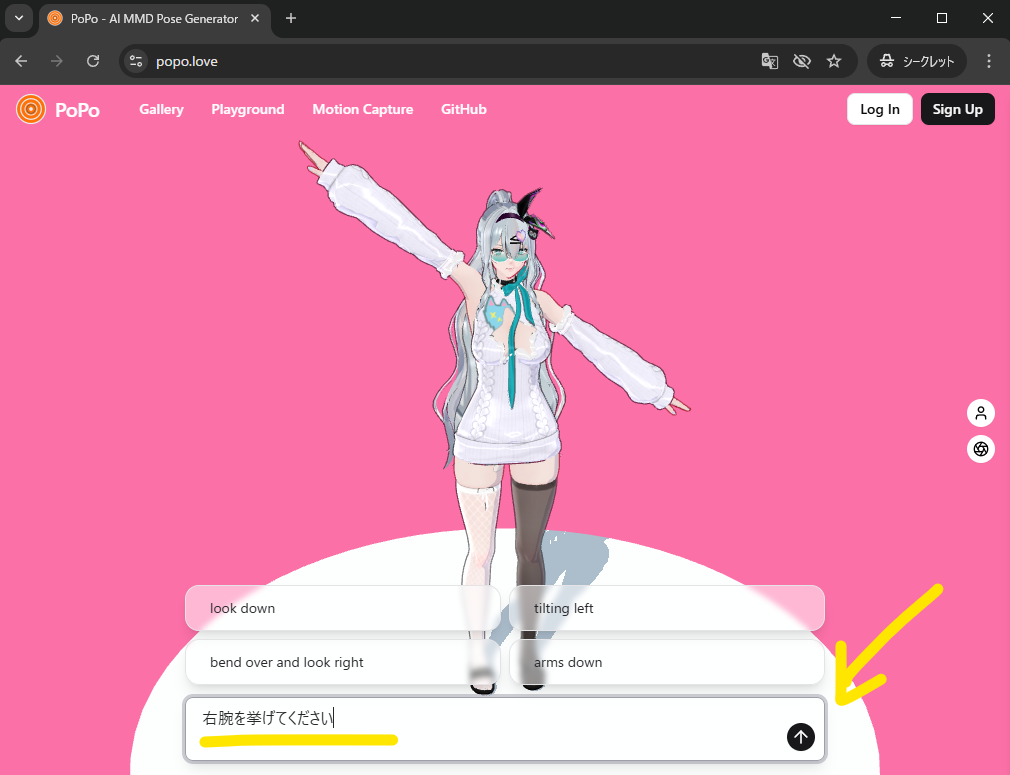Choose the "look down" pose suggestion
1010x775 pixels.
coord(342,608)
